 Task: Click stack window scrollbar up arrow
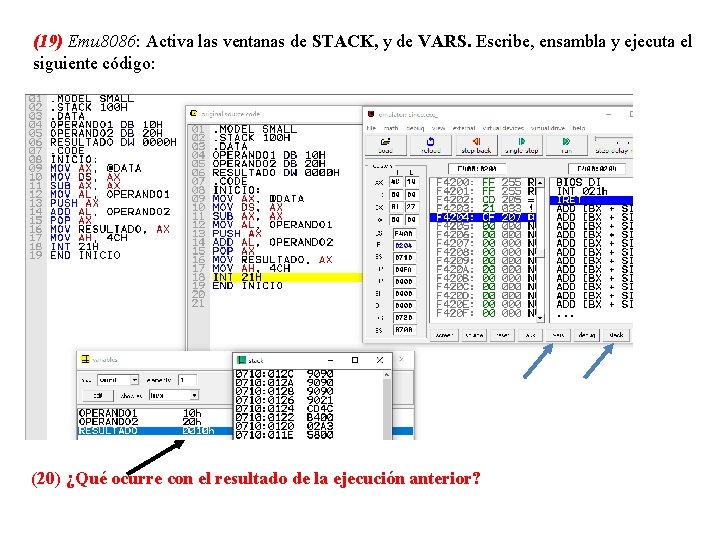[387, 375]
